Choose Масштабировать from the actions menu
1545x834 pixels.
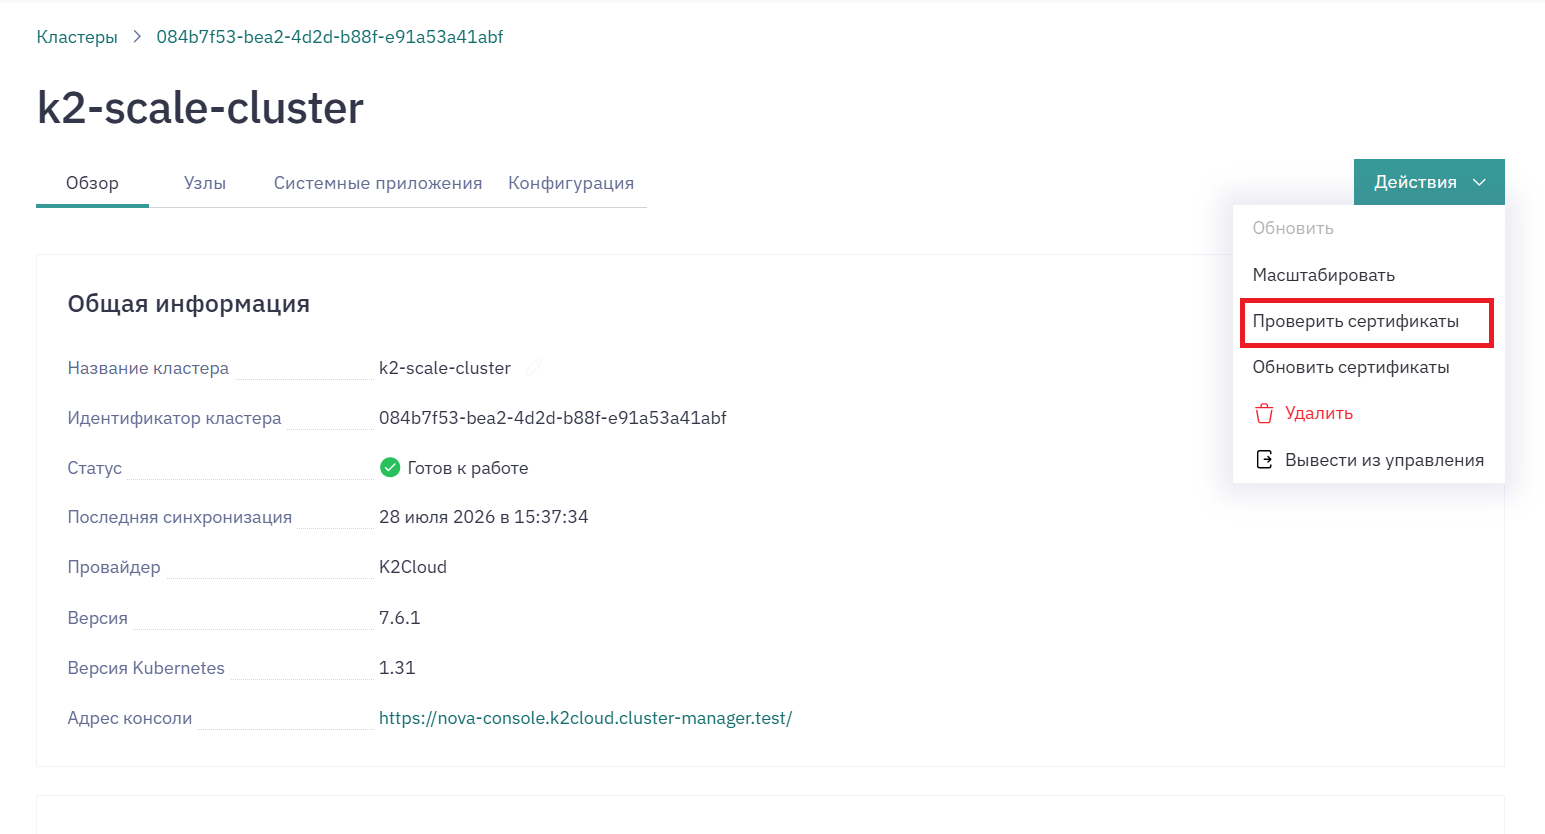pyautogui.click(x=1368, y=275)
